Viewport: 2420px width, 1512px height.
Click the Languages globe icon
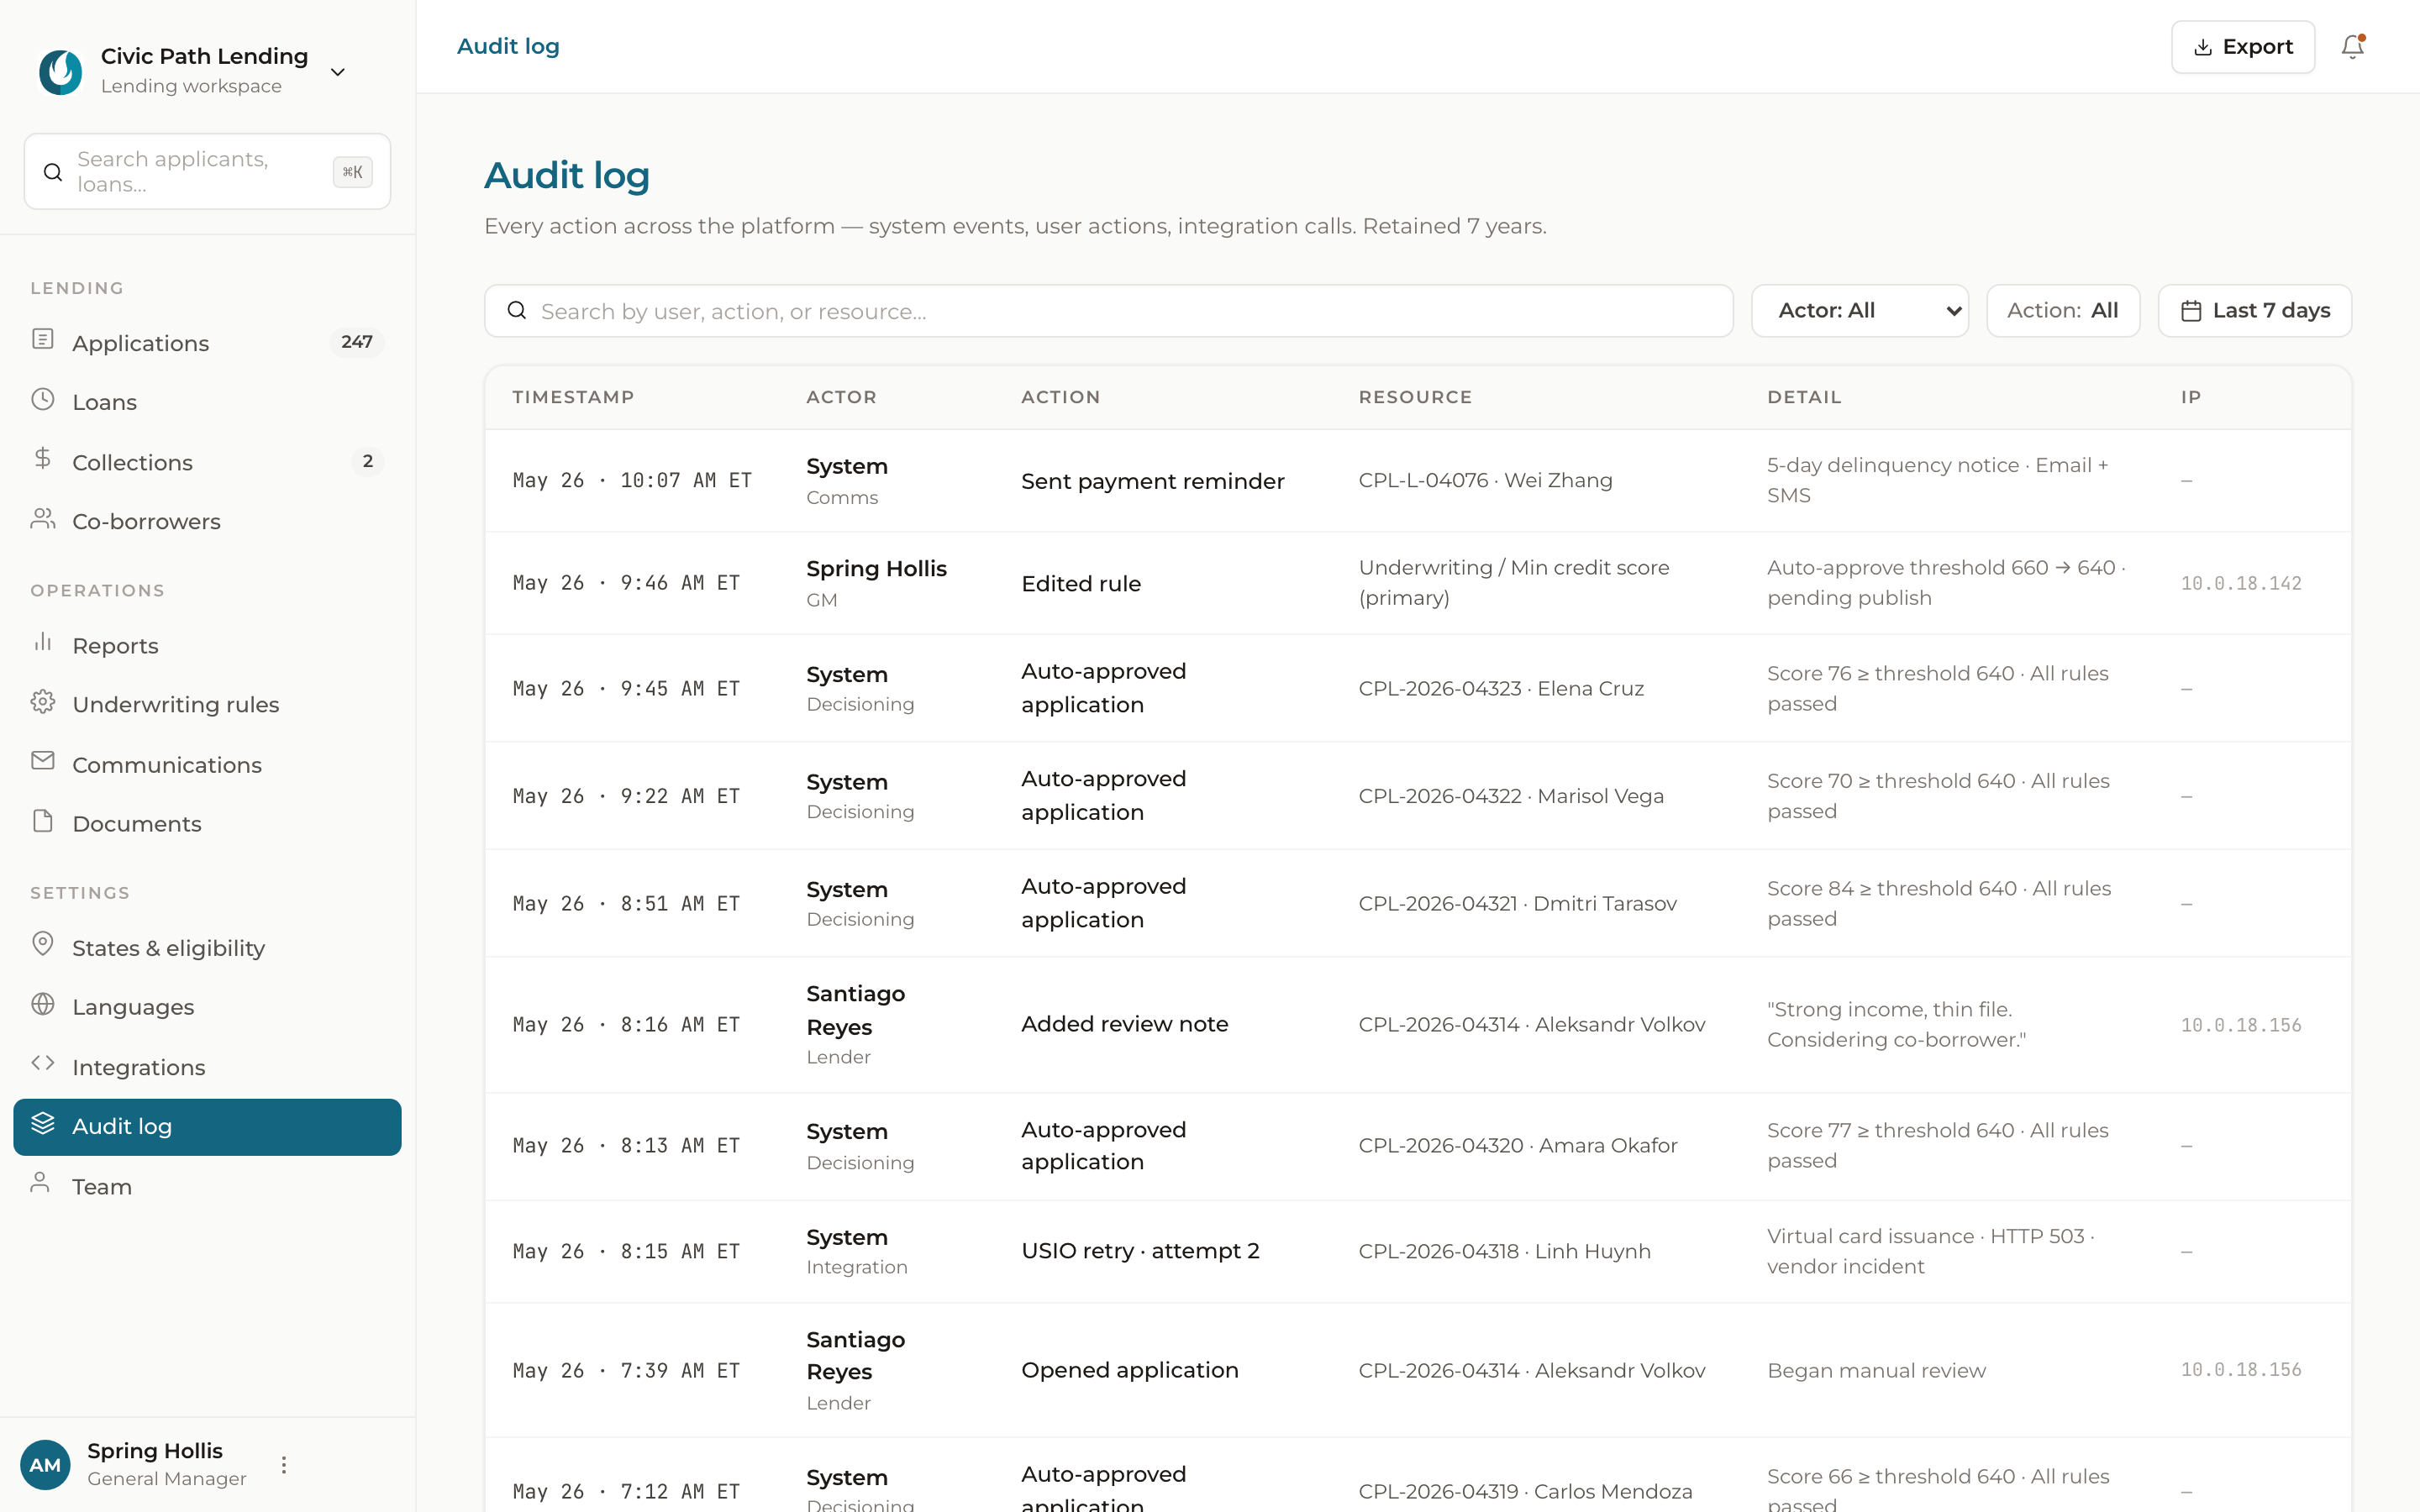click(43, 1005)
